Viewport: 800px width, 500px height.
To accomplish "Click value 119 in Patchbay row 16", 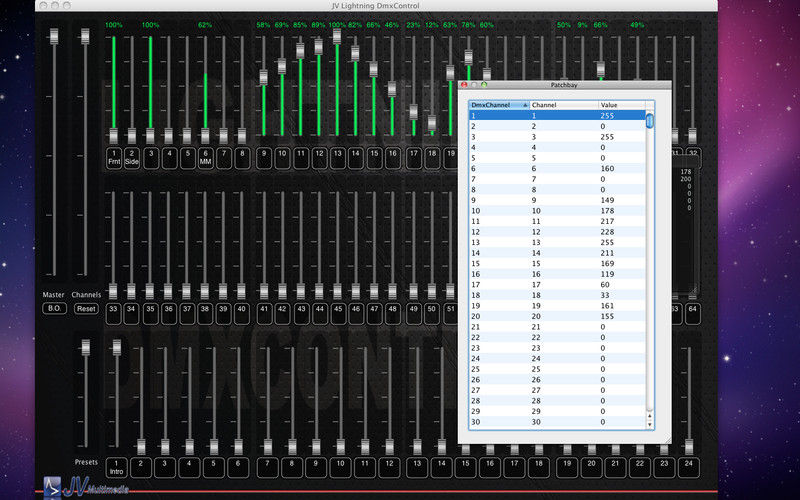I will 607,274.
